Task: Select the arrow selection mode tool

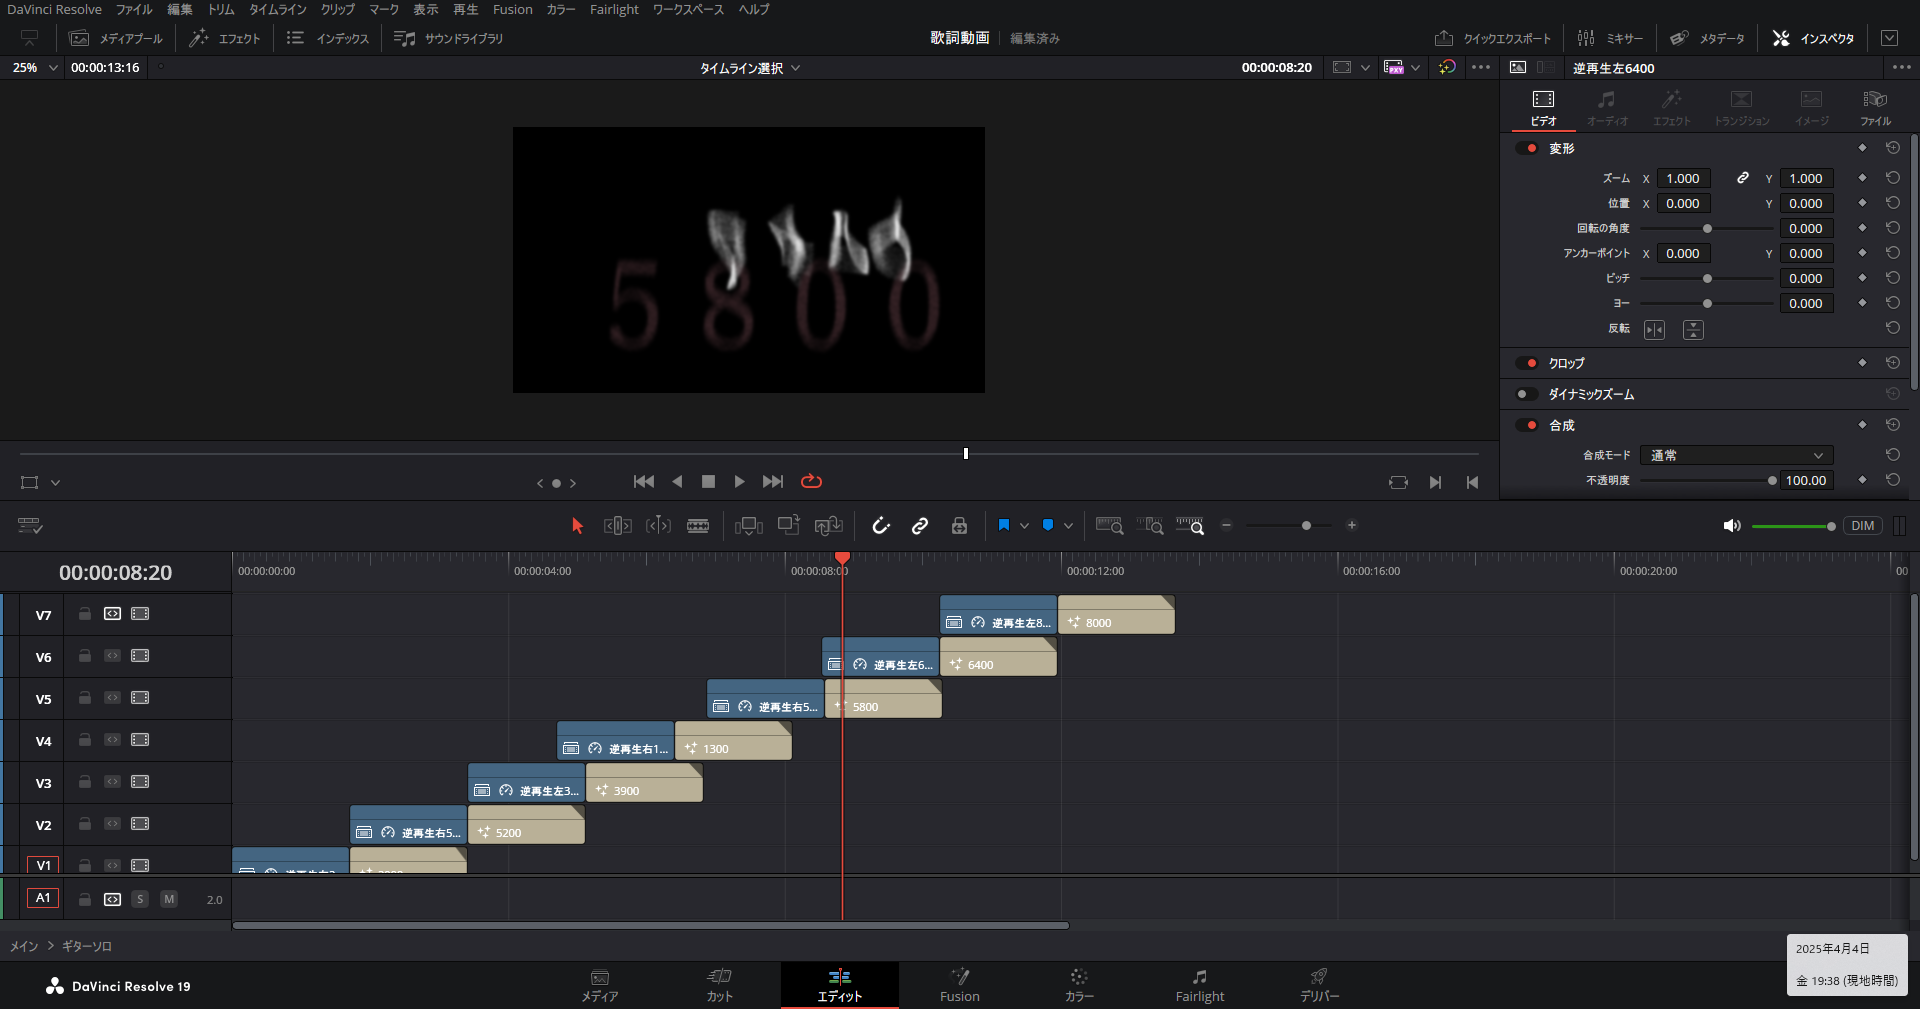Action: 577,526
